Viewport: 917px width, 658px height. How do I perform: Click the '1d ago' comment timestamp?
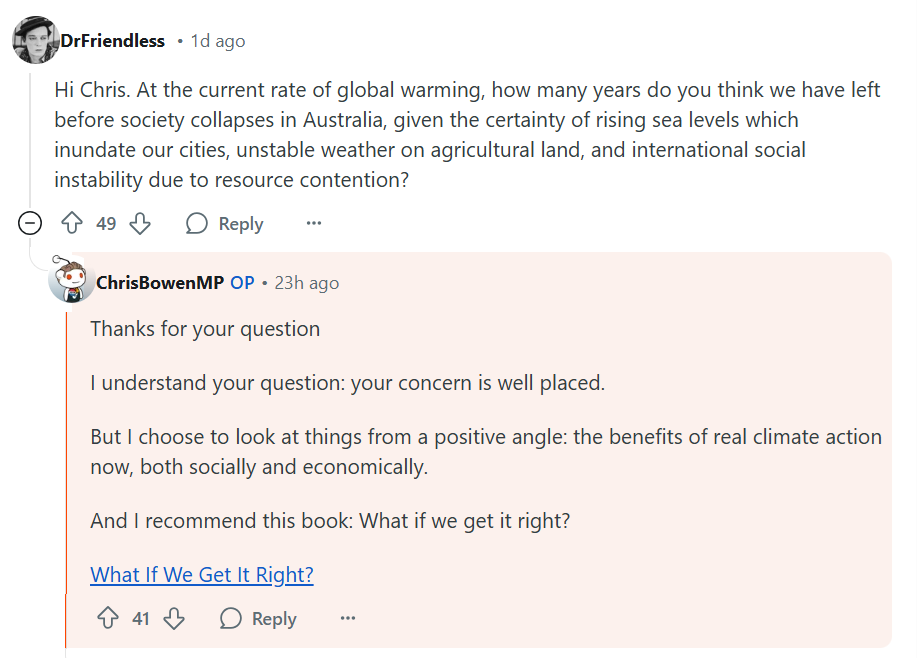pos(218,41)
